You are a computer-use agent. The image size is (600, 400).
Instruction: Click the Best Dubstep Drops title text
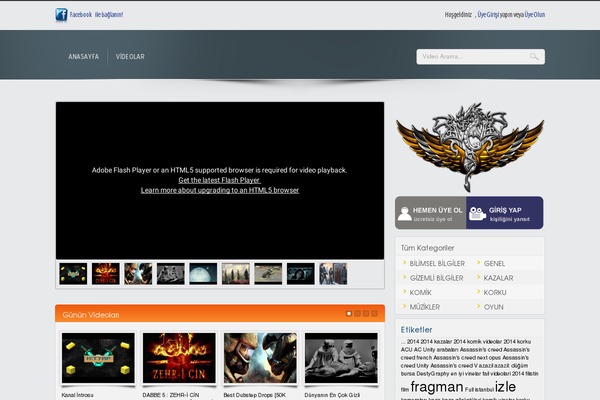pyautogui.click(x=254, y=395)
